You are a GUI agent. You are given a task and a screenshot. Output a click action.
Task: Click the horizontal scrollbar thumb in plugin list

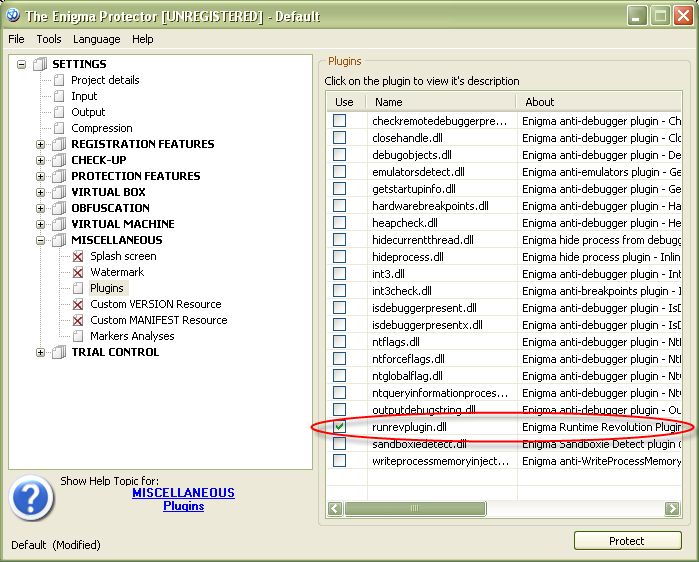tap(415, 508)
